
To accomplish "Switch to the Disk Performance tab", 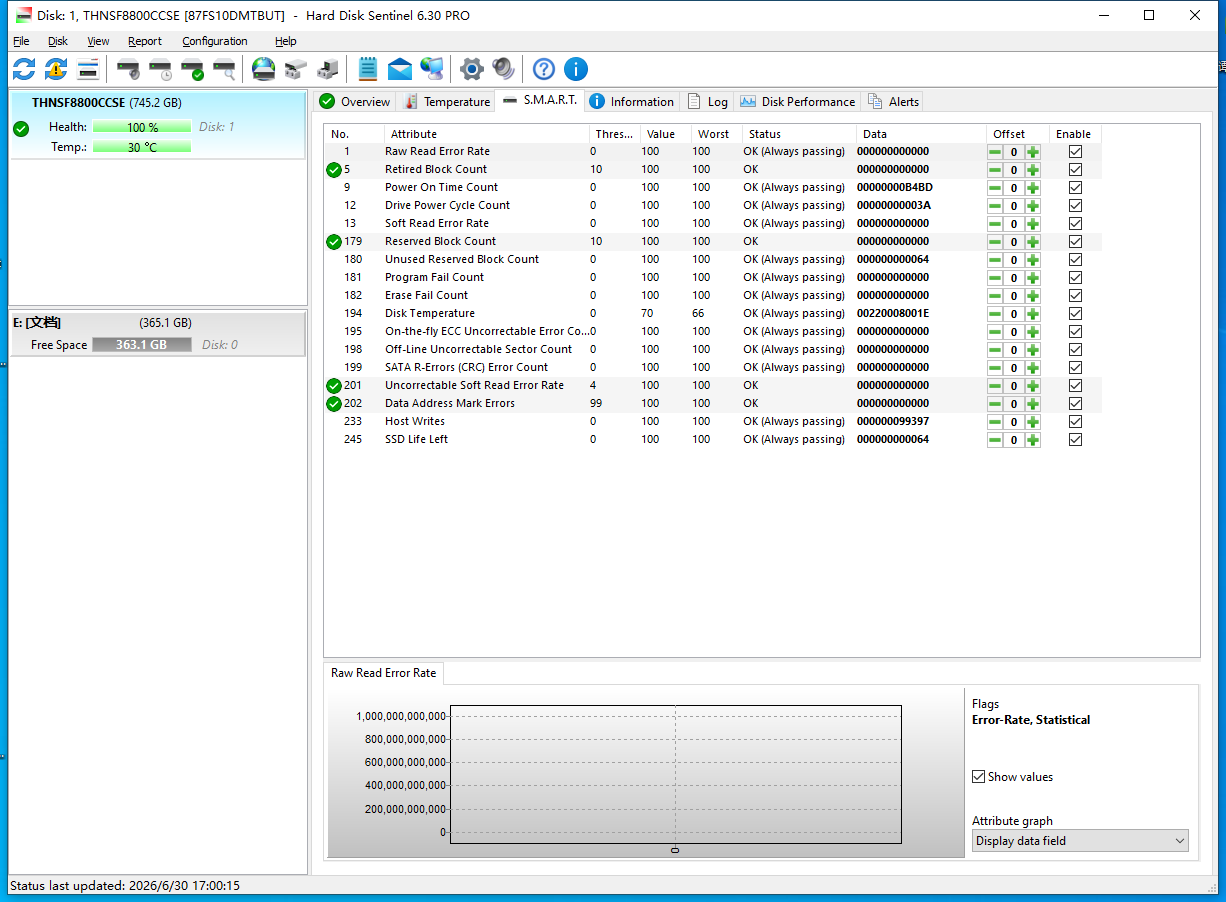I will coord(797,102).
